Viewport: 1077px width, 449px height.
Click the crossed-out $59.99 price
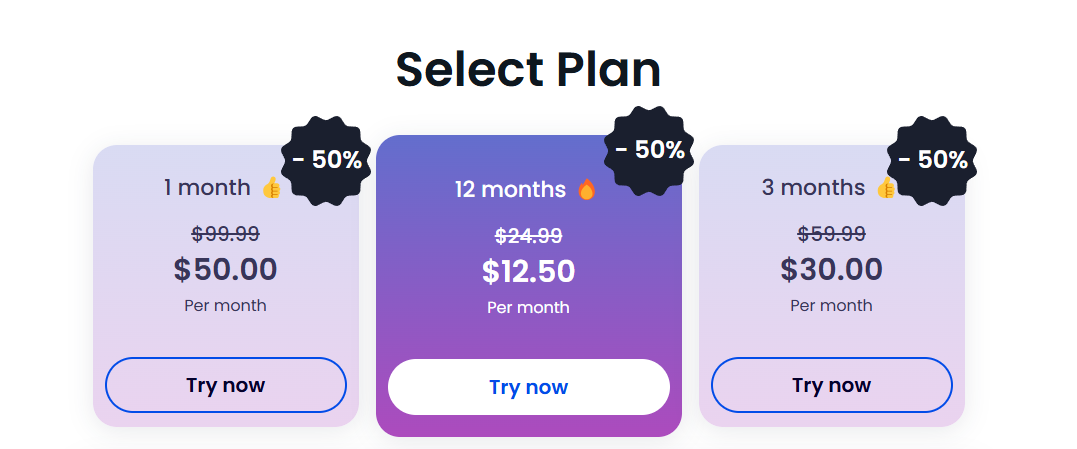tap(831, 234)
